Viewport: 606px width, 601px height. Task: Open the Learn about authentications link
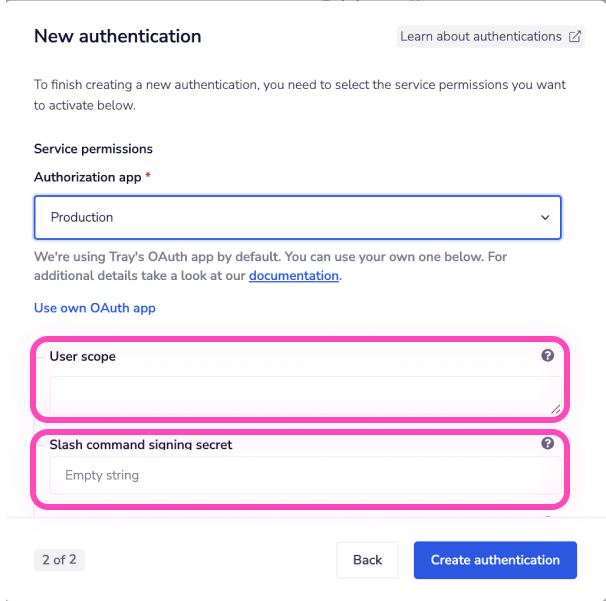tap(481, 37)
